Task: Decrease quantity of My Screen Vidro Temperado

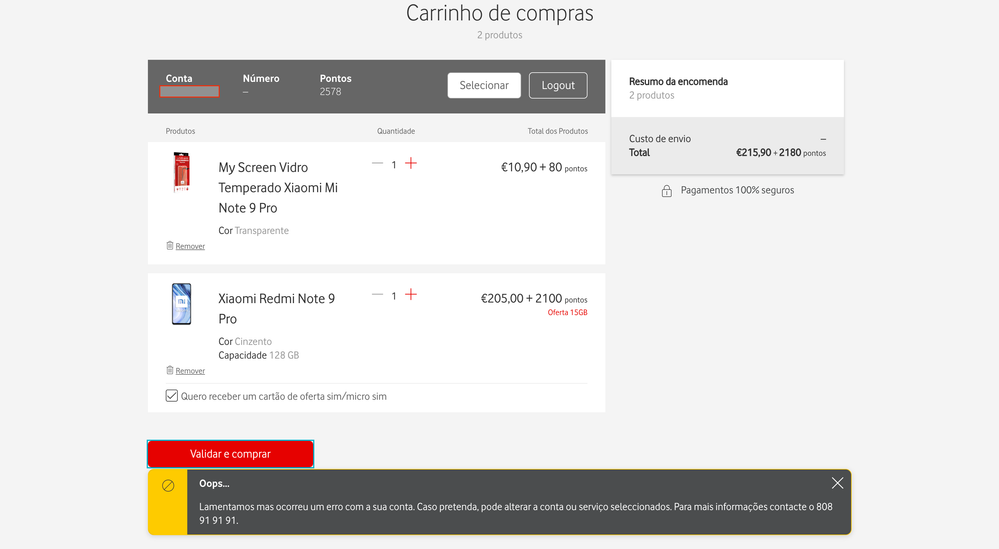Action: click(x=377, y=163)
